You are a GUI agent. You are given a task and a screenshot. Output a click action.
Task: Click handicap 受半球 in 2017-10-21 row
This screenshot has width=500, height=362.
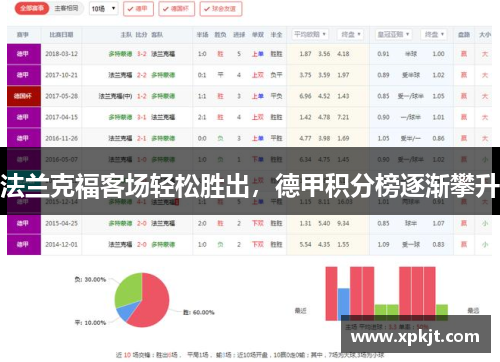coord(411,75)
